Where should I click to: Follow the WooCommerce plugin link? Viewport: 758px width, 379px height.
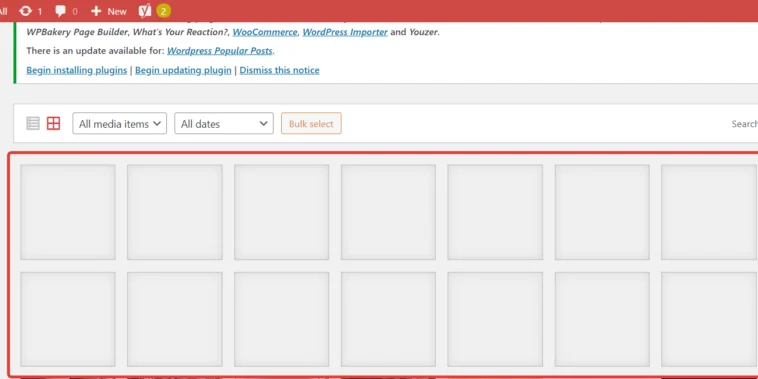265,32
